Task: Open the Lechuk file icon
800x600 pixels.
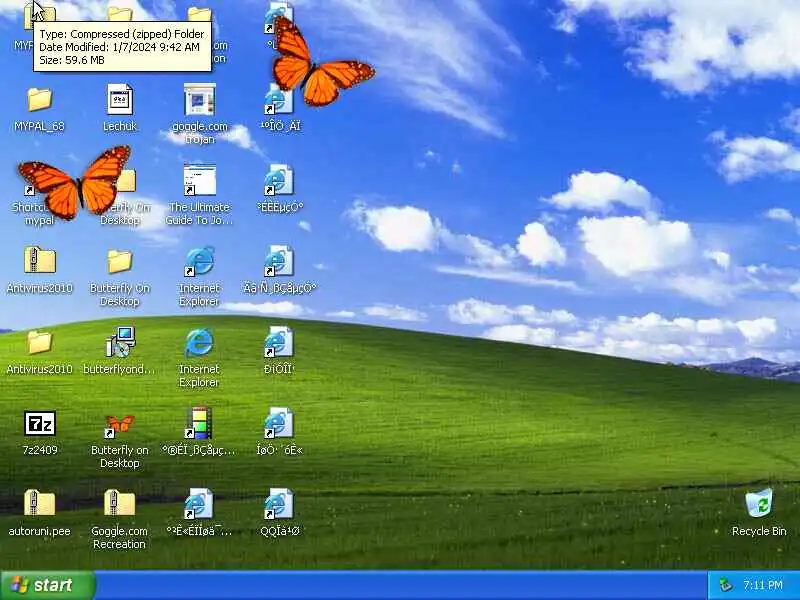Action: (x=120, y=99)
